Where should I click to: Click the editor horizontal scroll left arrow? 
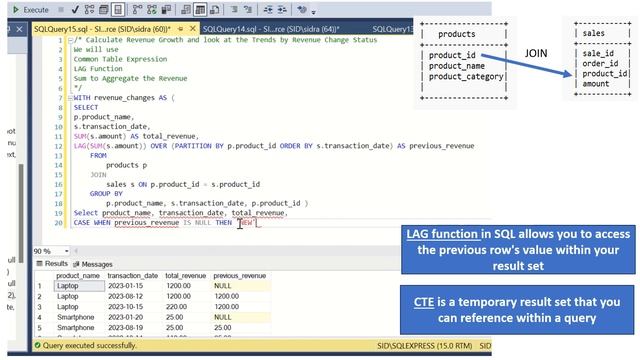[x=76, y=251]
